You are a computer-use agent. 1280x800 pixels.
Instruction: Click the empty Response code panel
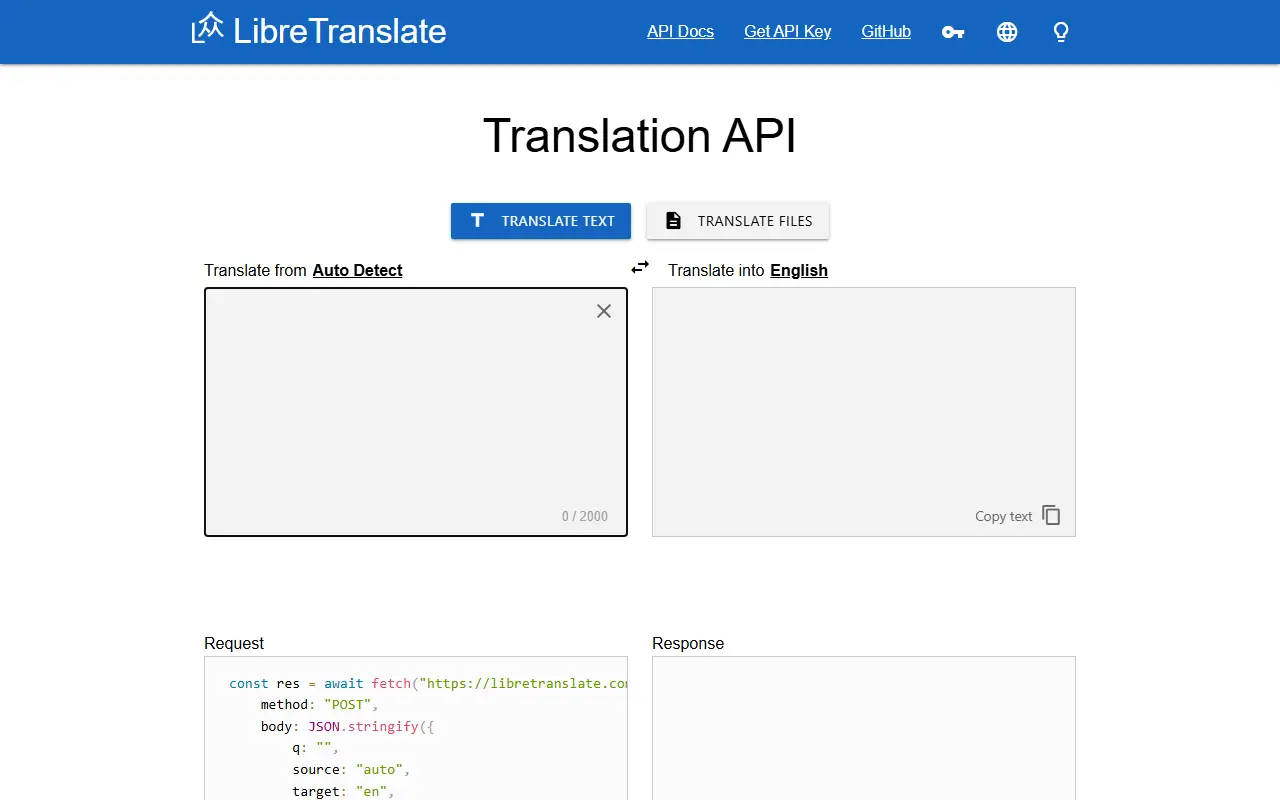(x=864, y=728)
